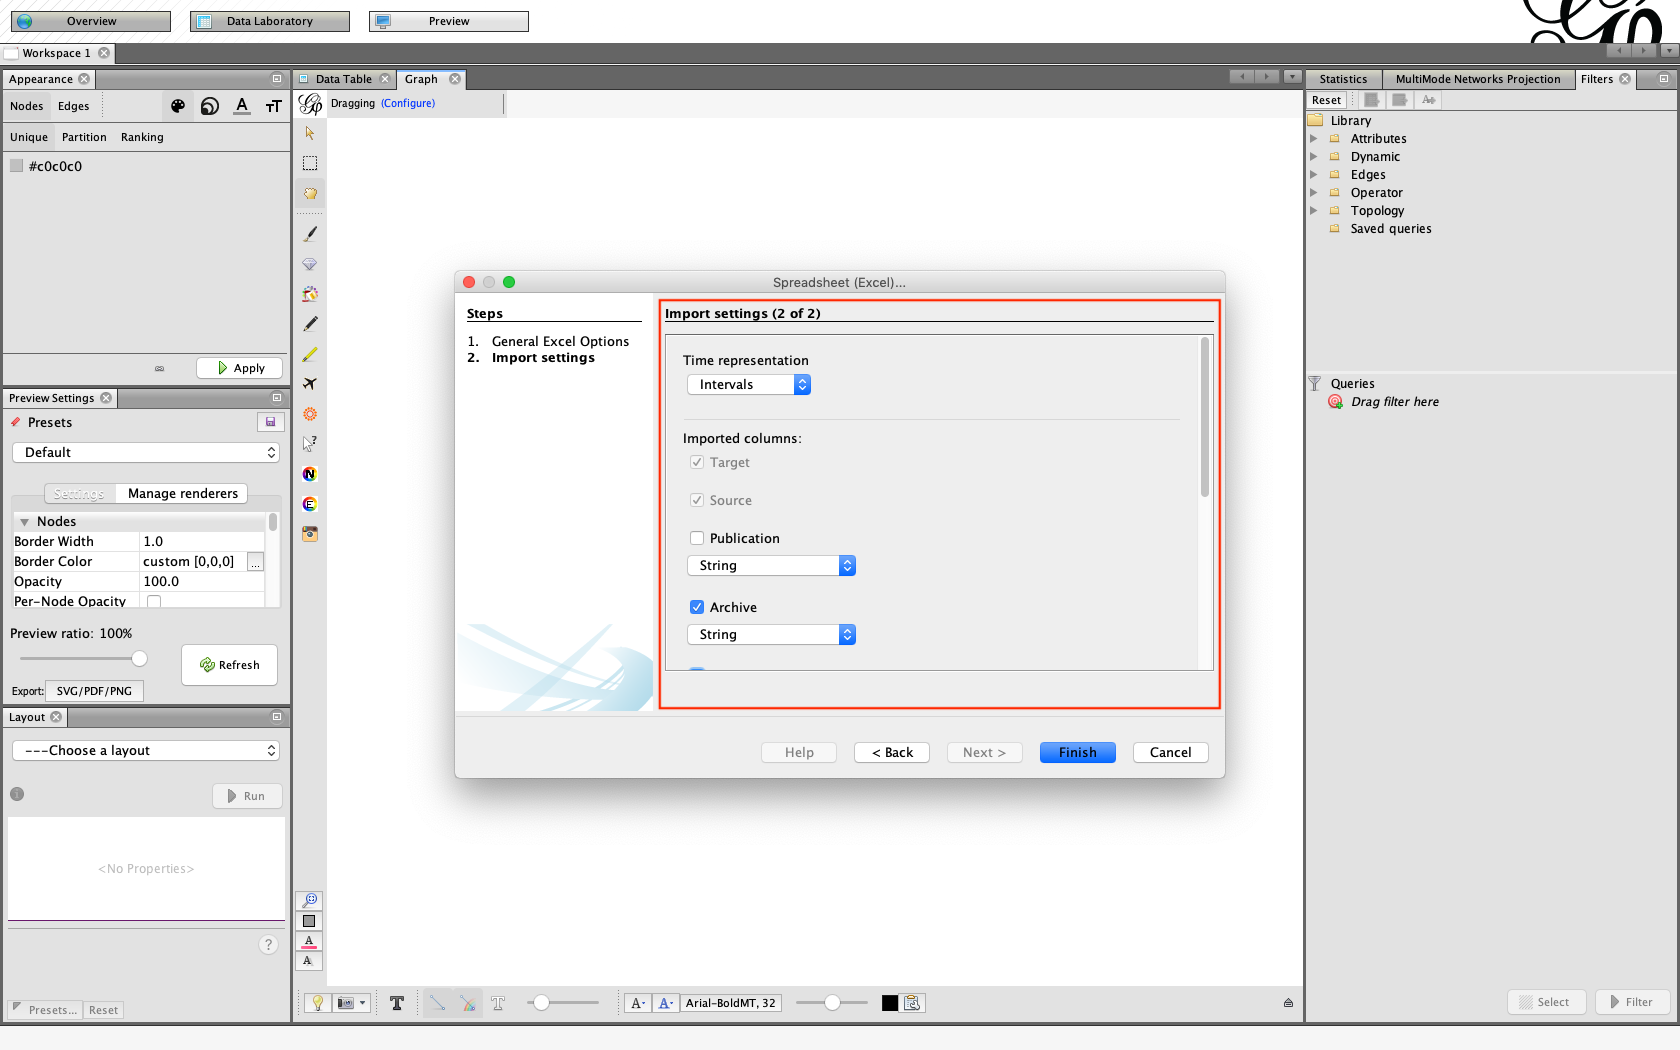Screen dimensions: 1680x1050
Task: Click the greyed Target column checkbox
Action: (x=697, y=462)
